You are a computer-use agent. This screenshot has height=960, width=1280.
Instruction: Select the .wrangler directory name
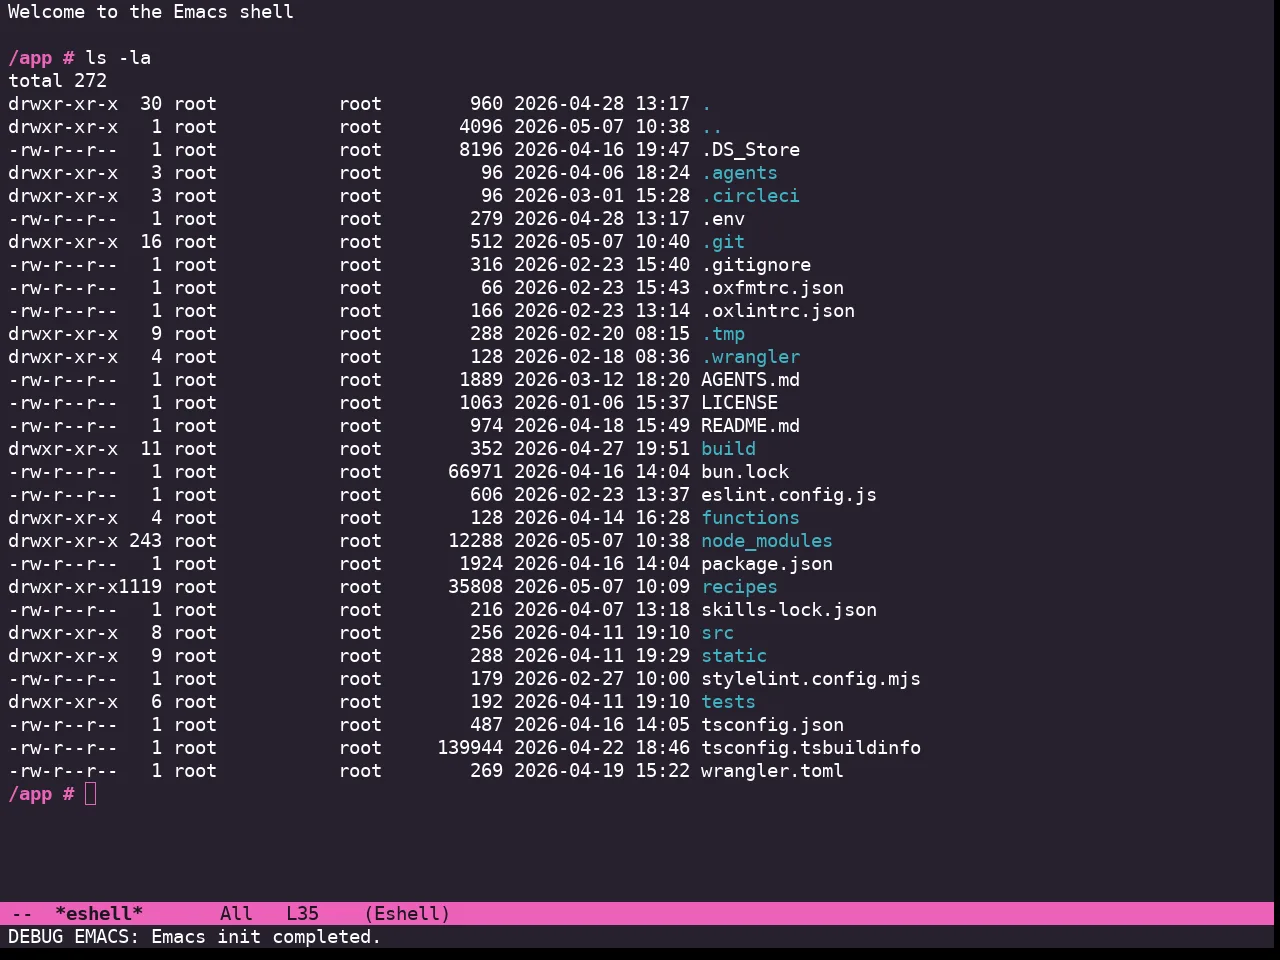[751, 357]
